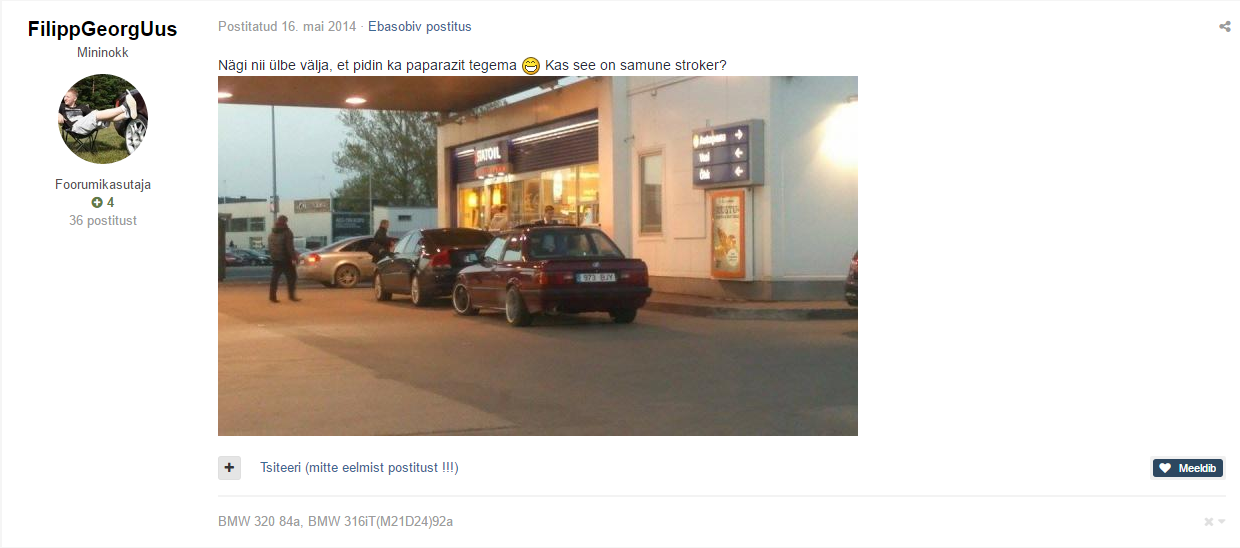Toggle the plus multiquote button

click(229, 467)
